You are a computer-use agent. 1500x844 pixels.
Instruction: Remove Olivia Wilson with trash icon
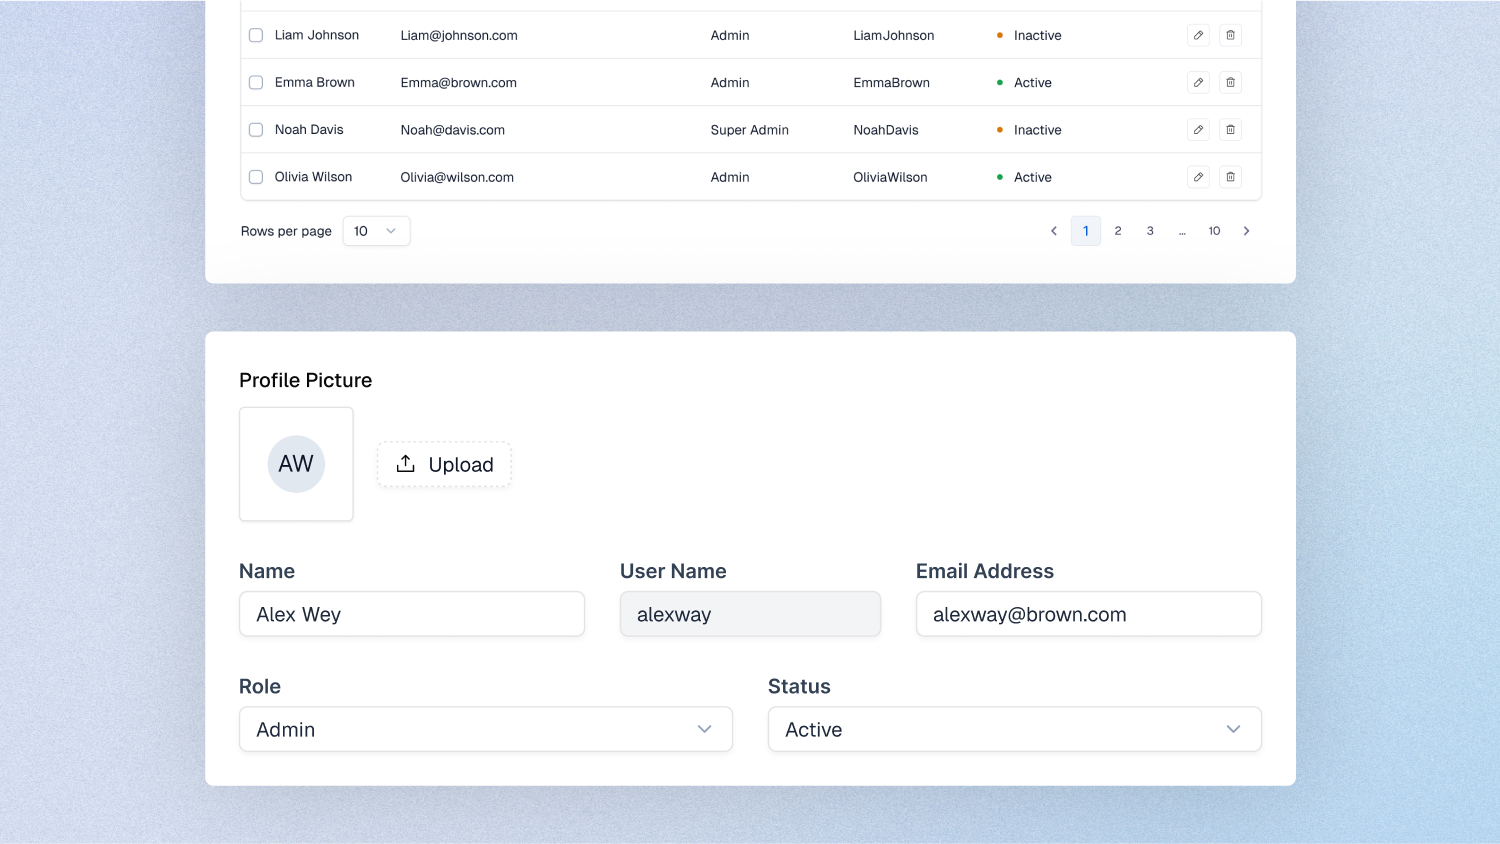point(1230,177)
